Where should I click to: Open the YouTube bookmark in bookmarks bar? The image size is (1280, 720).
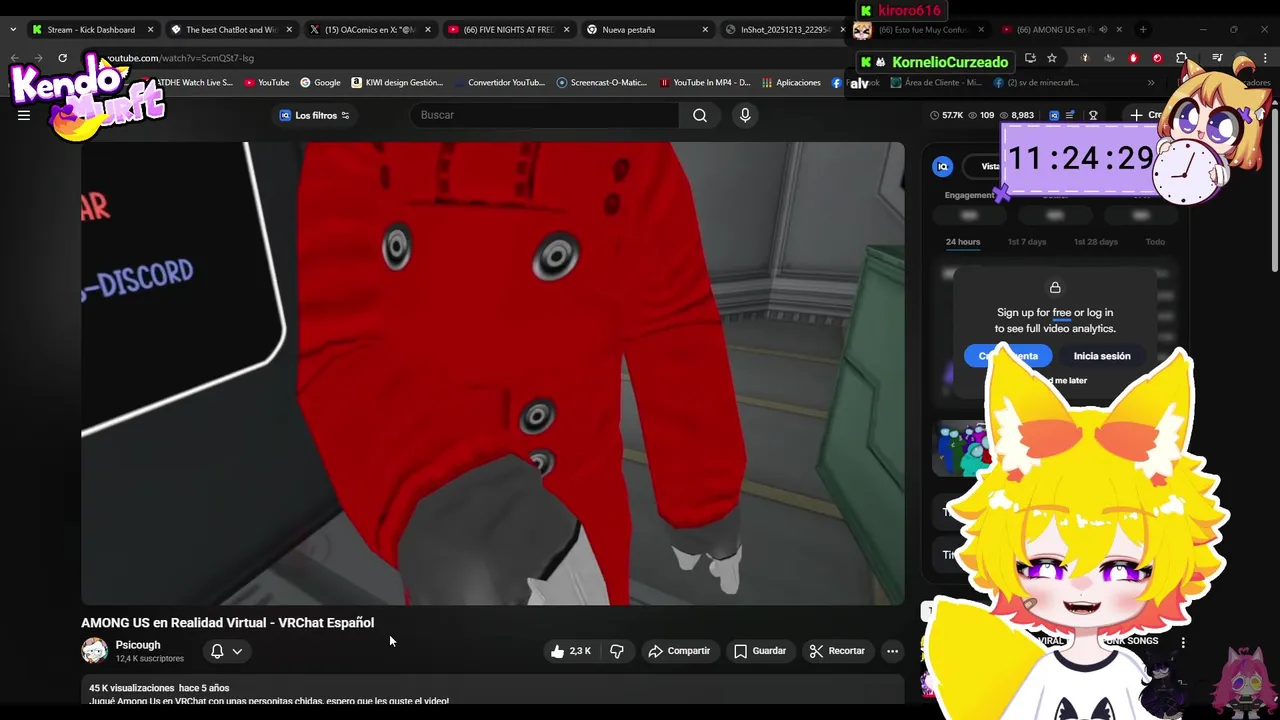coord(266,83)
